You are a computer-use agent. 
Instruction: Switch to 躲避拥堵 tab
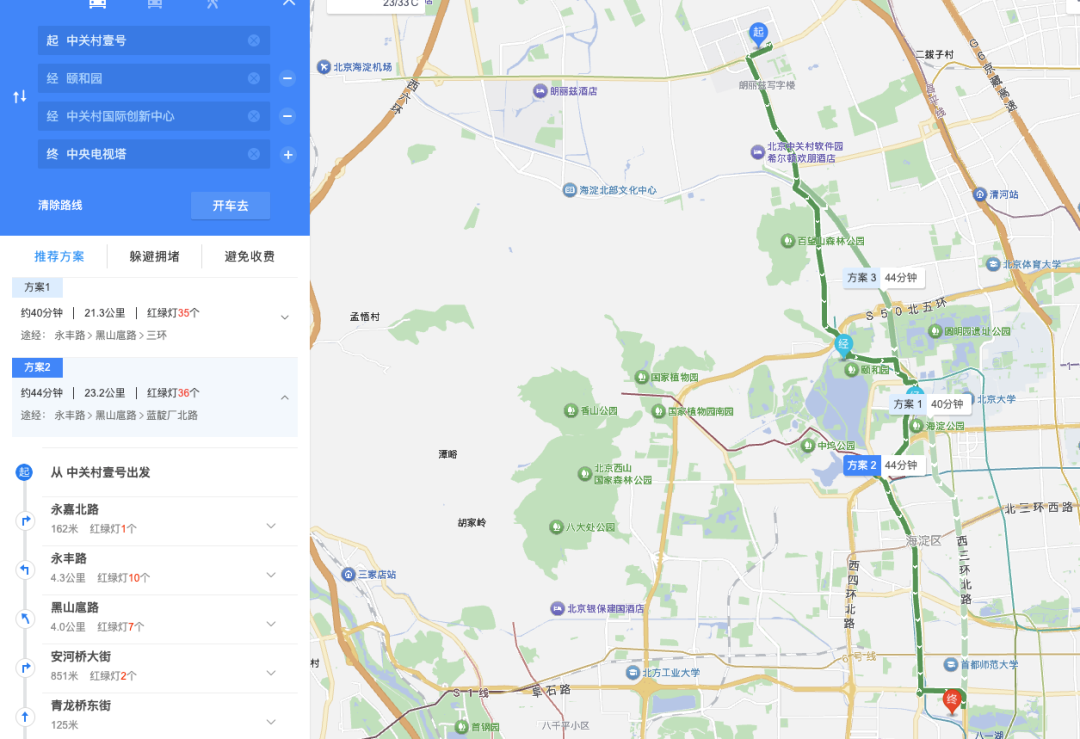154,257
